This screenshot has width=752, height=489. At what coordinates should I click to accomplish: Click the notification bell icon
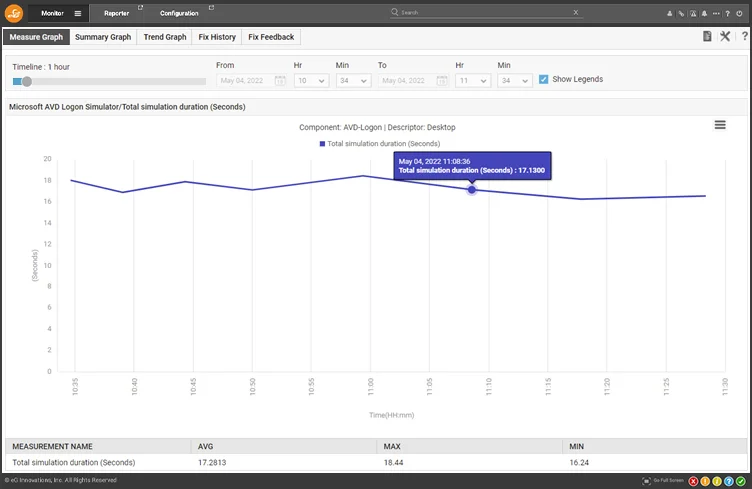[704, 13]
